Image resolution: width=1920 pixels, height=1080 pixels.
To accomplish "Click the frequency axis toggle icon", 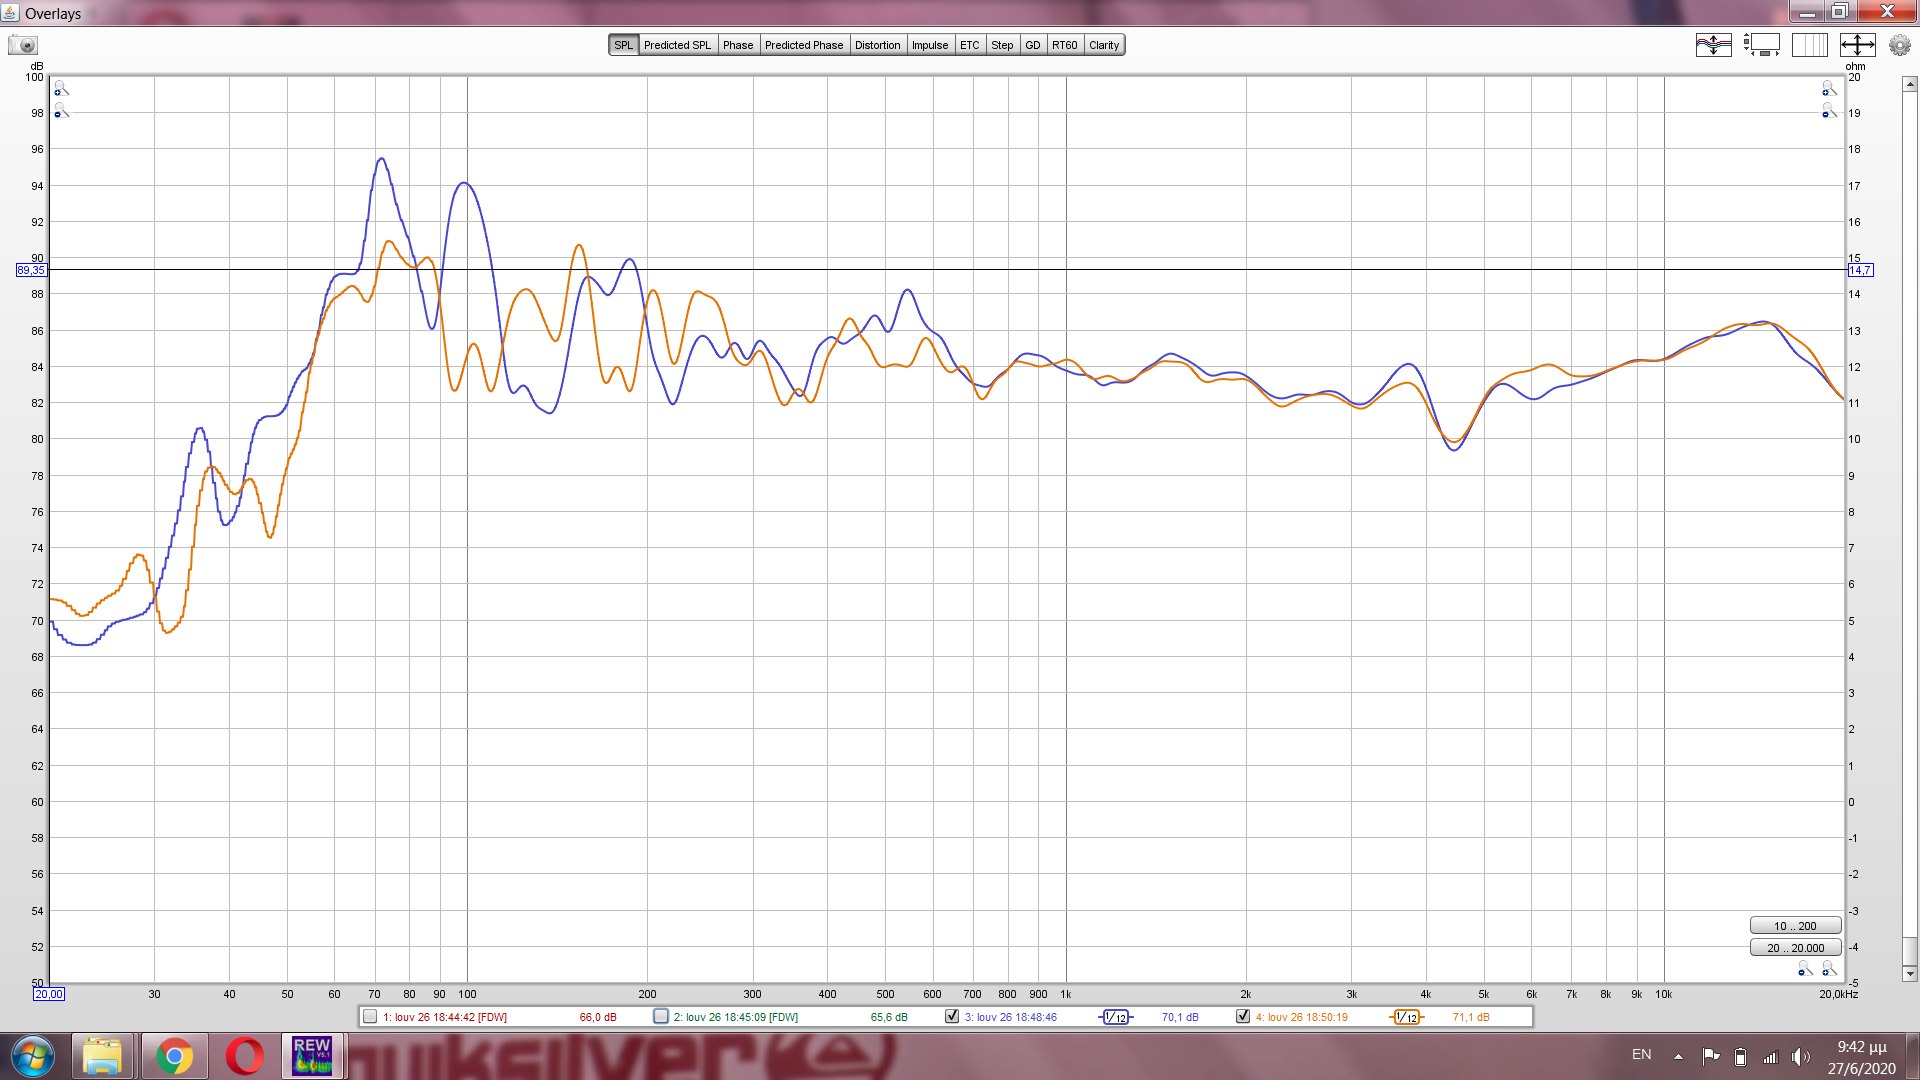I will pos(1809,45).
